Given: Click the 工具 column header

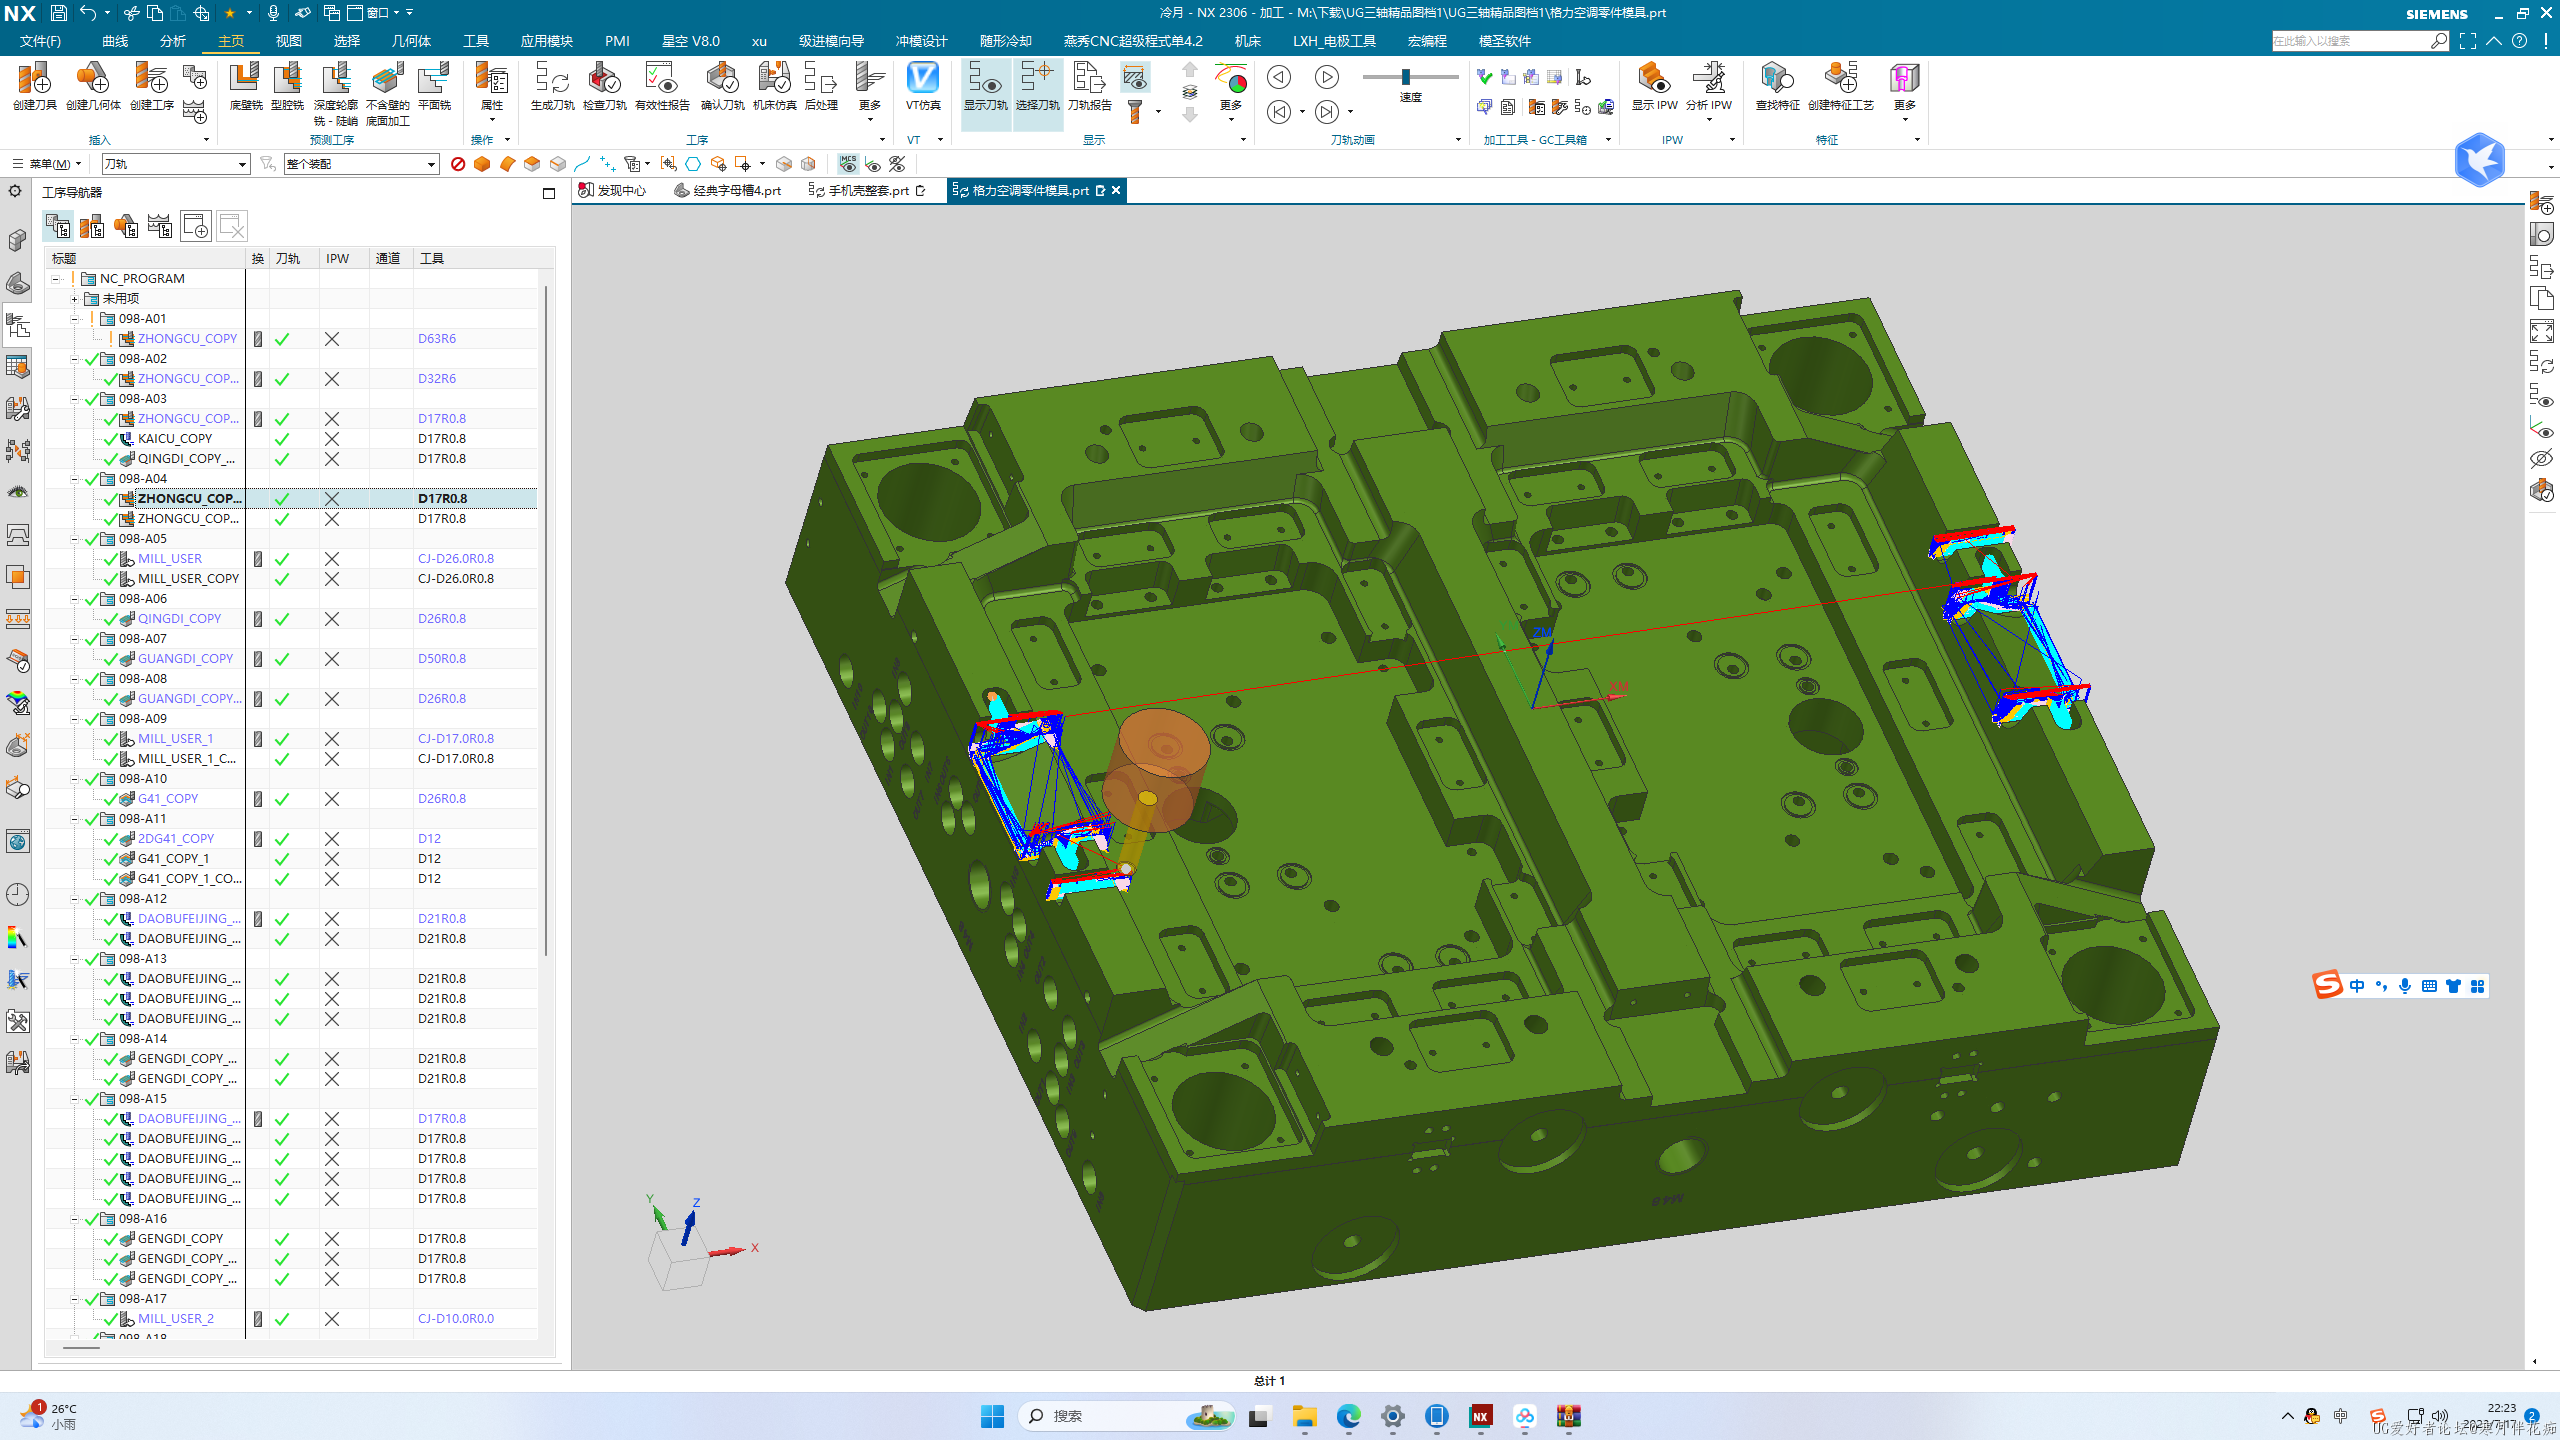Looking at the screenshot, I should pos(432,259).
